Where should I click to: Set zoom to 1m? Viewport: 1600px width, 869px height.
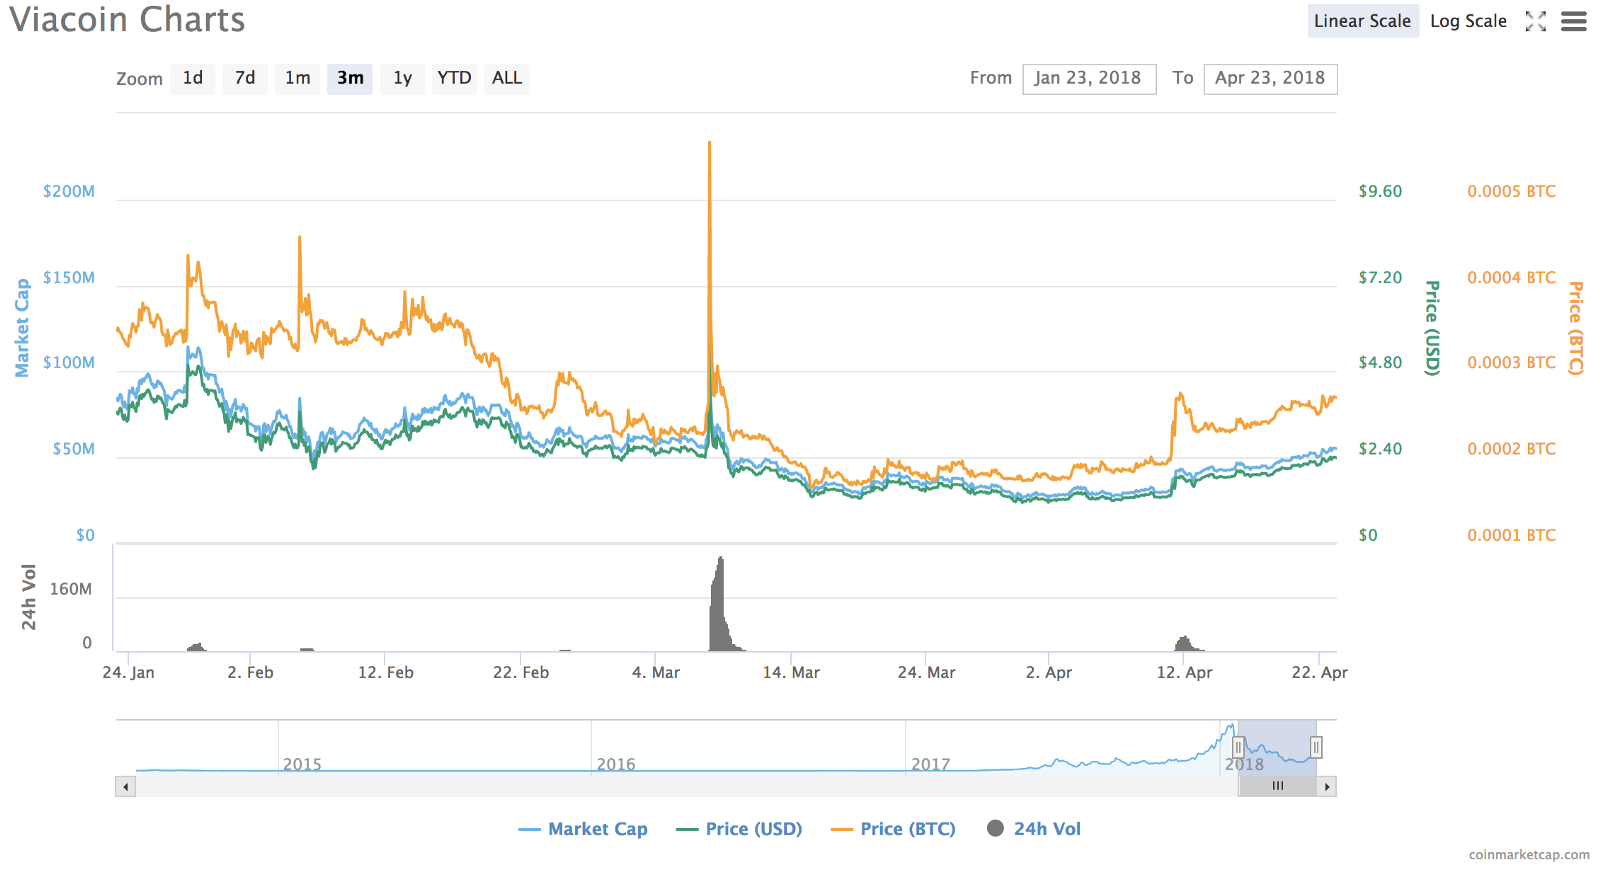point(297,78)
